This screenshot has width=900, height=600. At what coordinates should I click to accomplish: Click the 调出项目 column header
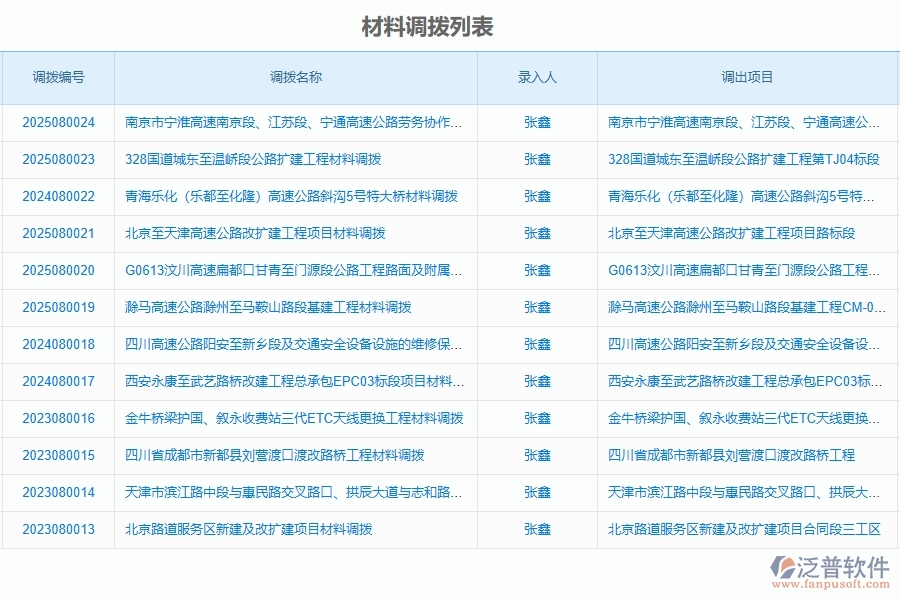[746, 76]
